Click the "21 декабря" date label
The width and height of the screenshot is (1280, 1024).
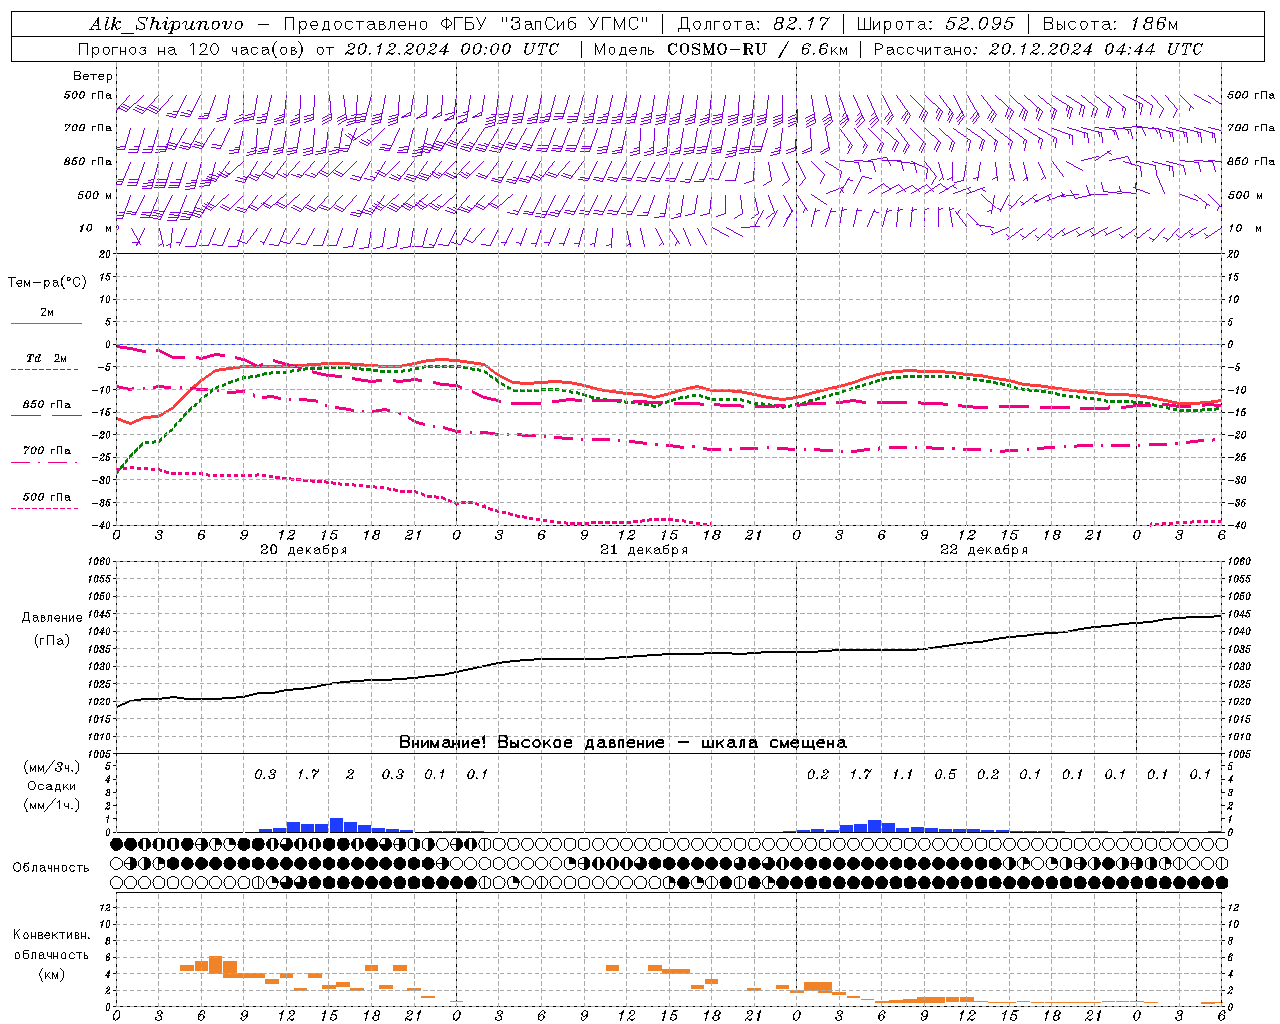coord(644,550)
